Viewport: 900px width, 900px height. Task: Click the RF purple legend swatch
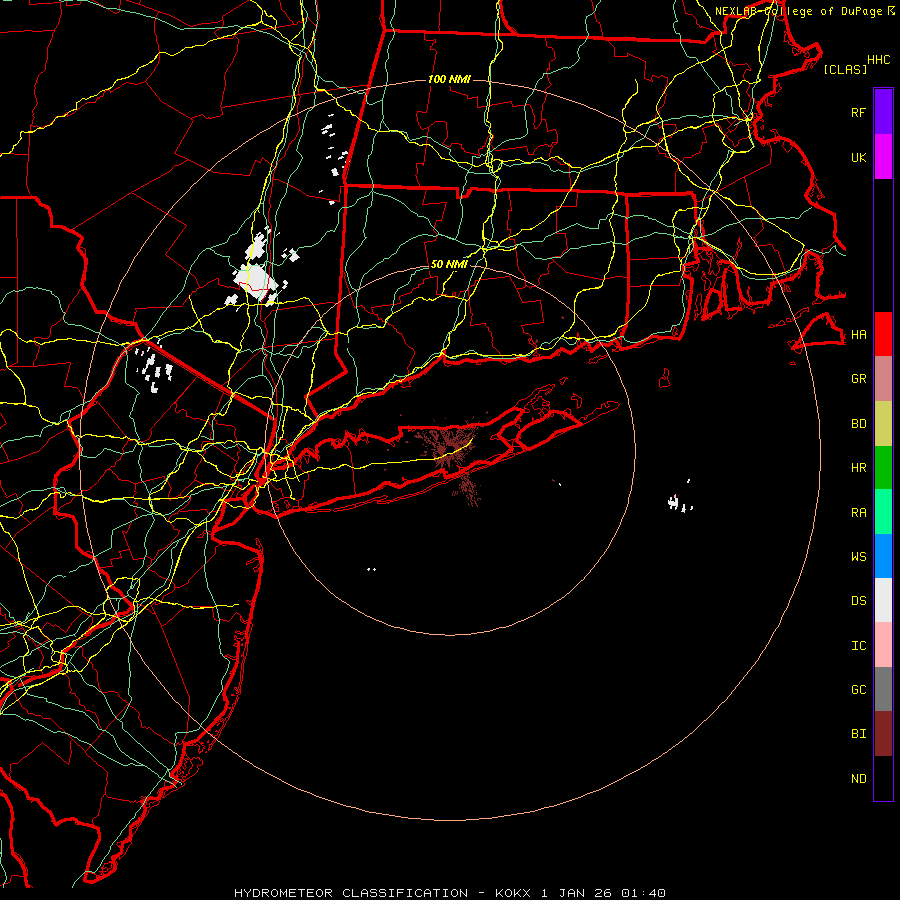883,112
